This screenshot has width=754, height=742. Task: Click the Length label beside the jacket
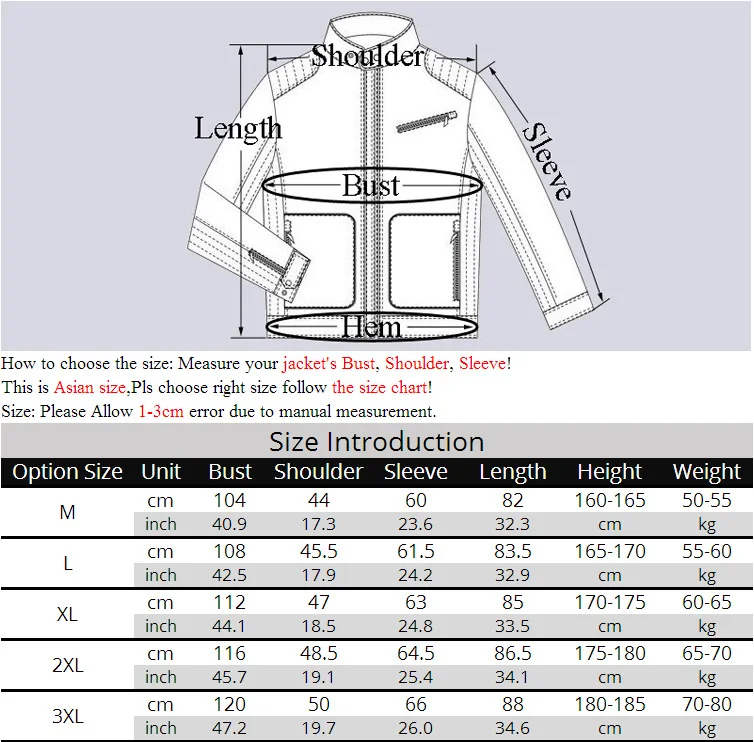[238, 129]
